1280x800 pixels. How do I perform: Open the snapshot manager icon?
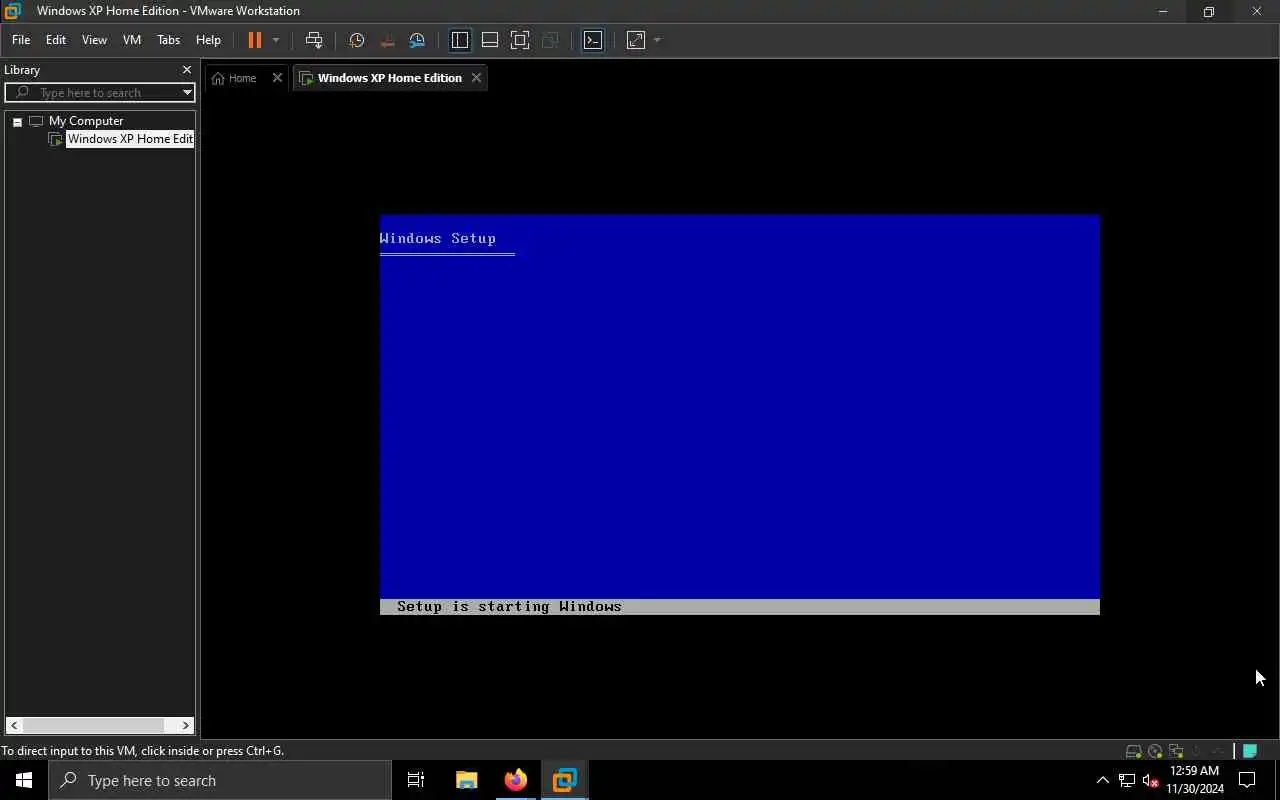pyautogui.click(x=417, y=40)
